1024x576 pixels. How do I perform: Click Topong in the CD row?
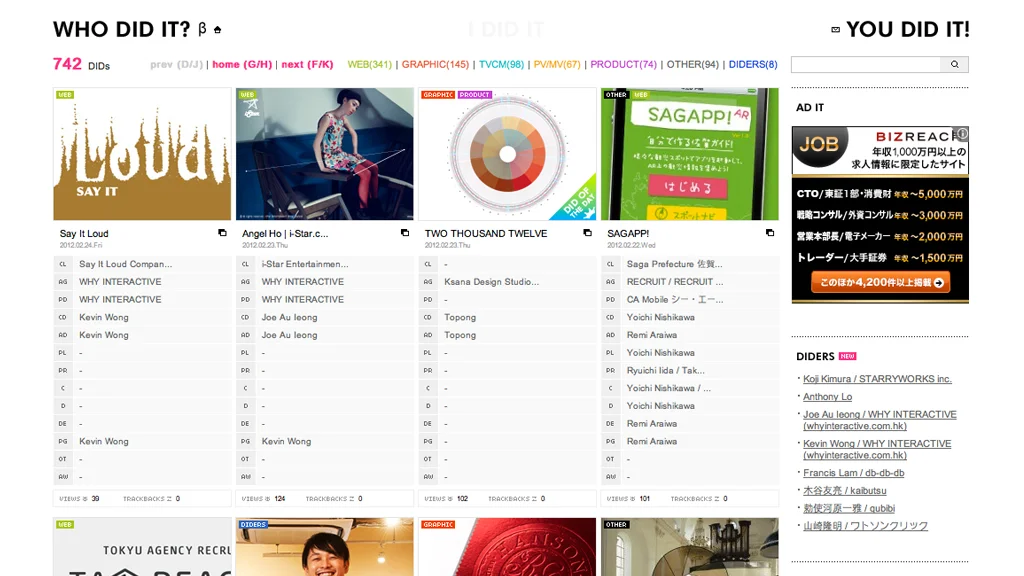[x=460, y=317]
